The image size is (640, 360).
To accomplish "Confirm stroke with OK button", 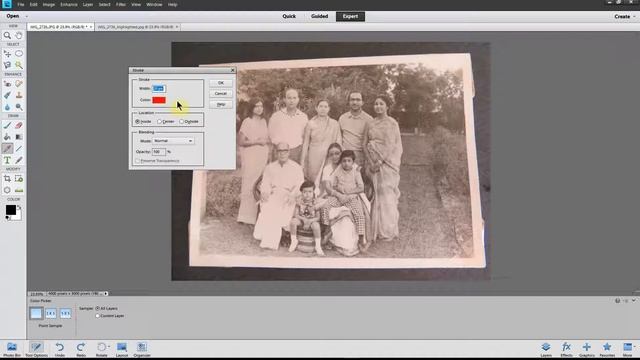I will click(x=221, y=83).
